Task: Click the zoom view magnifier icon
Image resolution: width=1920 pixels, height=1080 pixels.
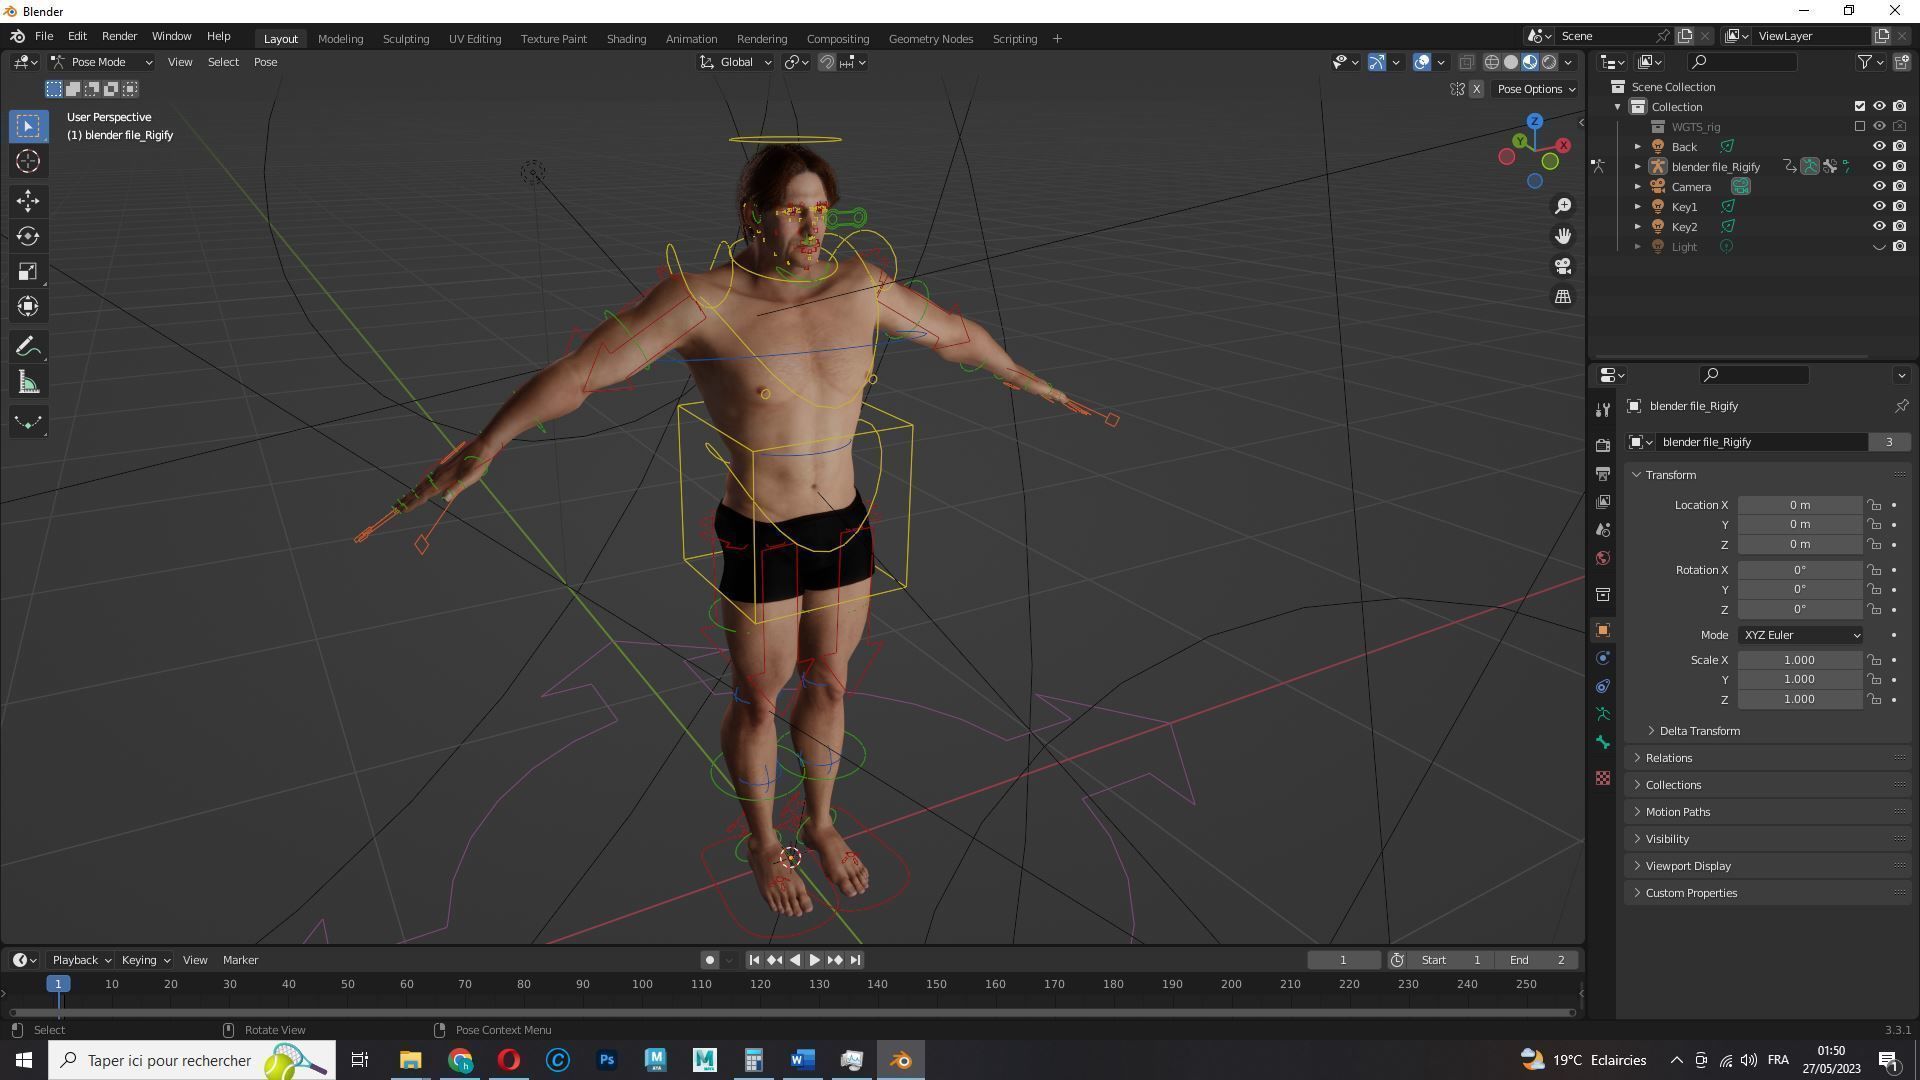Action: pos(1563,206)
